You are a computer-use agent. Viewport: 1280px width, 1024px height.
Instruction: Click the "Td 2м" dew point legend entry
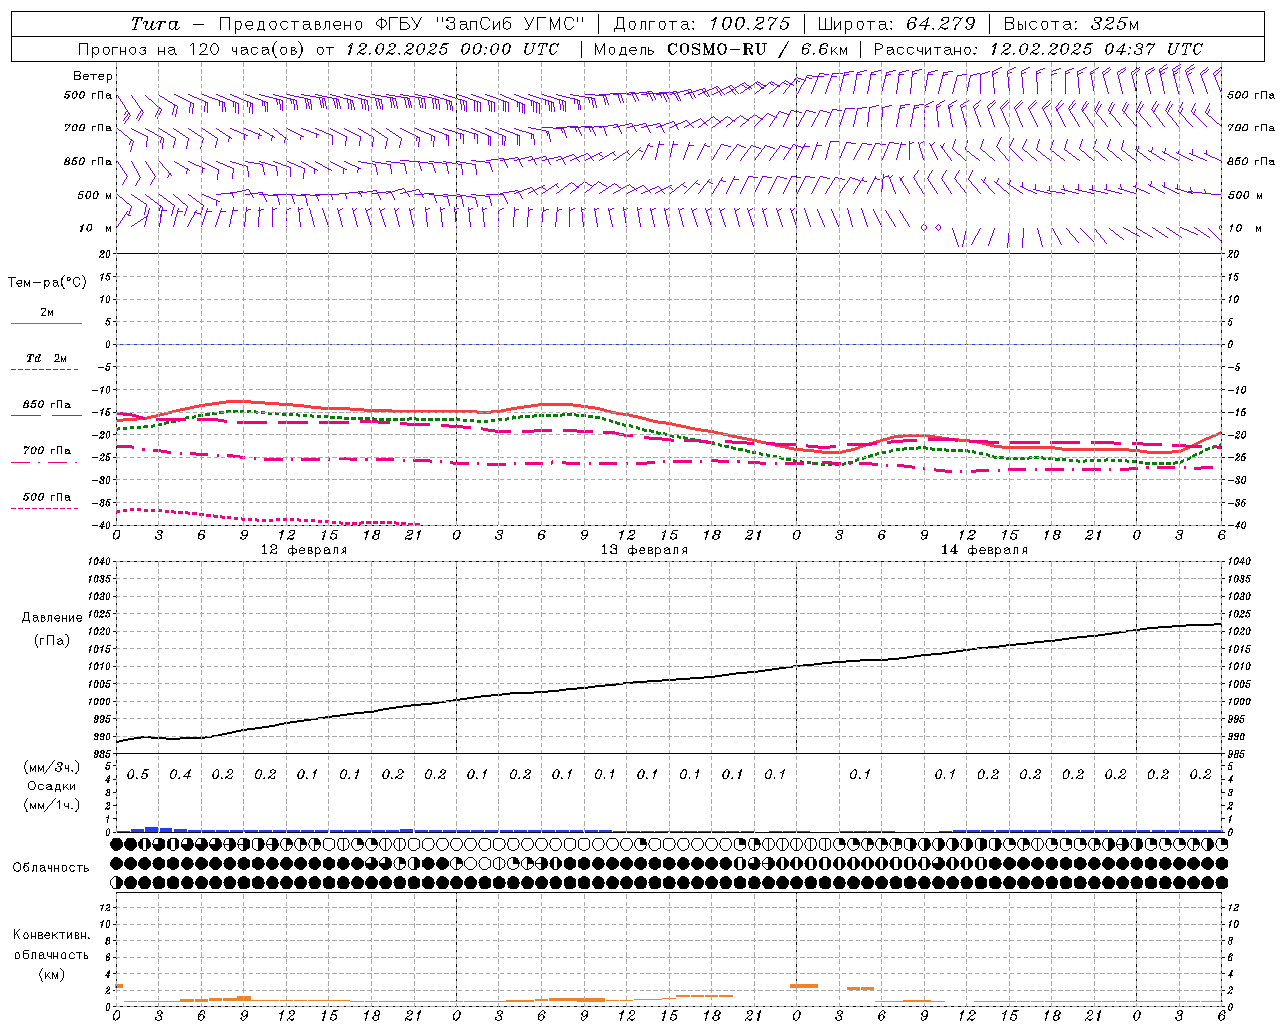[x=46, y=358]
